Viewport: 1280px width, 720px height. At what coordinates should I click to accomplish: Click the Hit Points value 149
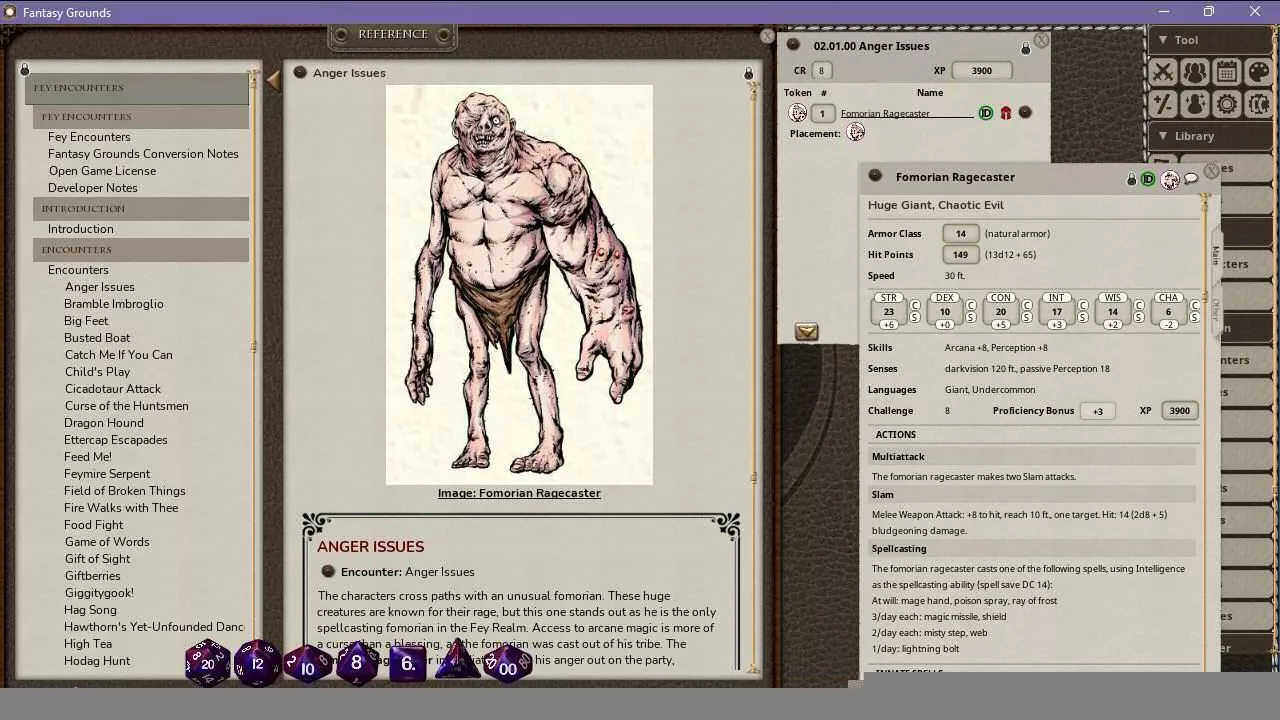960,255
